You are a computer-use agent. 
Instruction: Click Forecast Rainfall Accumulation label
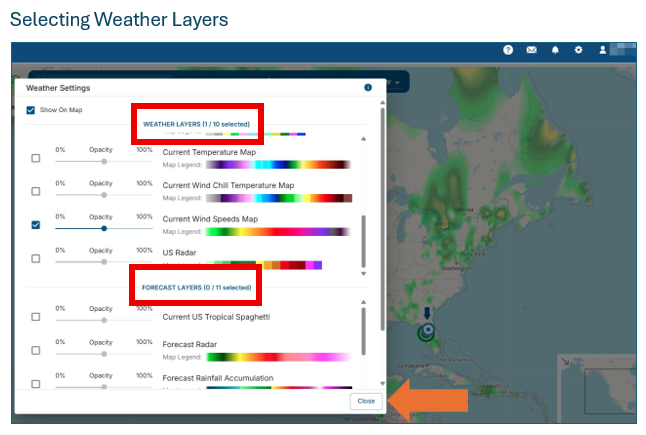click(x=218, y=378)
